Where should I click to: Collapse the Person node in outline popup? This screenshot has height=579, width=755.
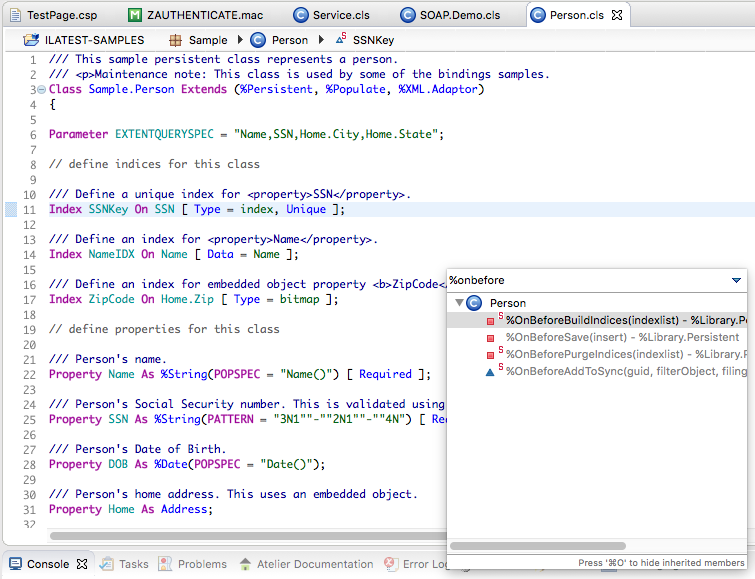459,303
